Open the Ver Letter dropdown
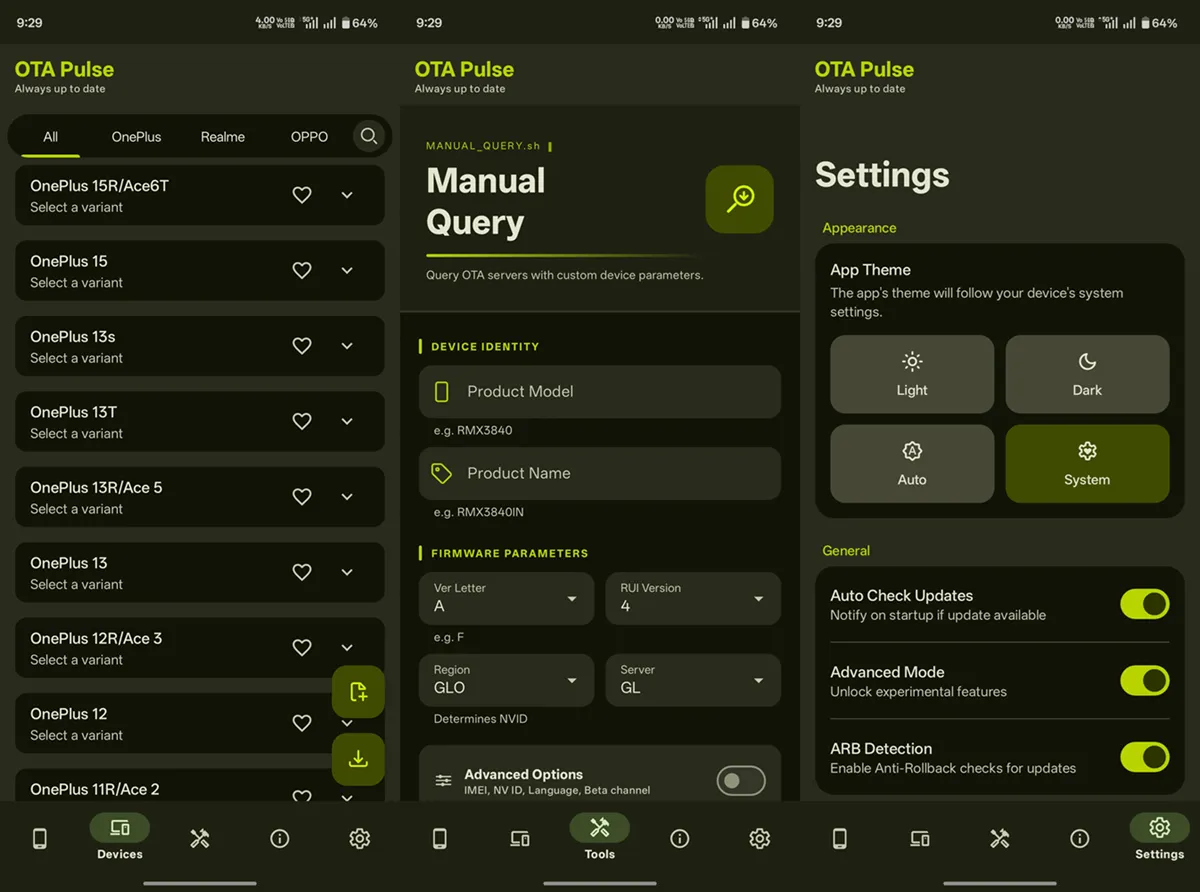Screen dimensions: 1200x892 [507, 598]
